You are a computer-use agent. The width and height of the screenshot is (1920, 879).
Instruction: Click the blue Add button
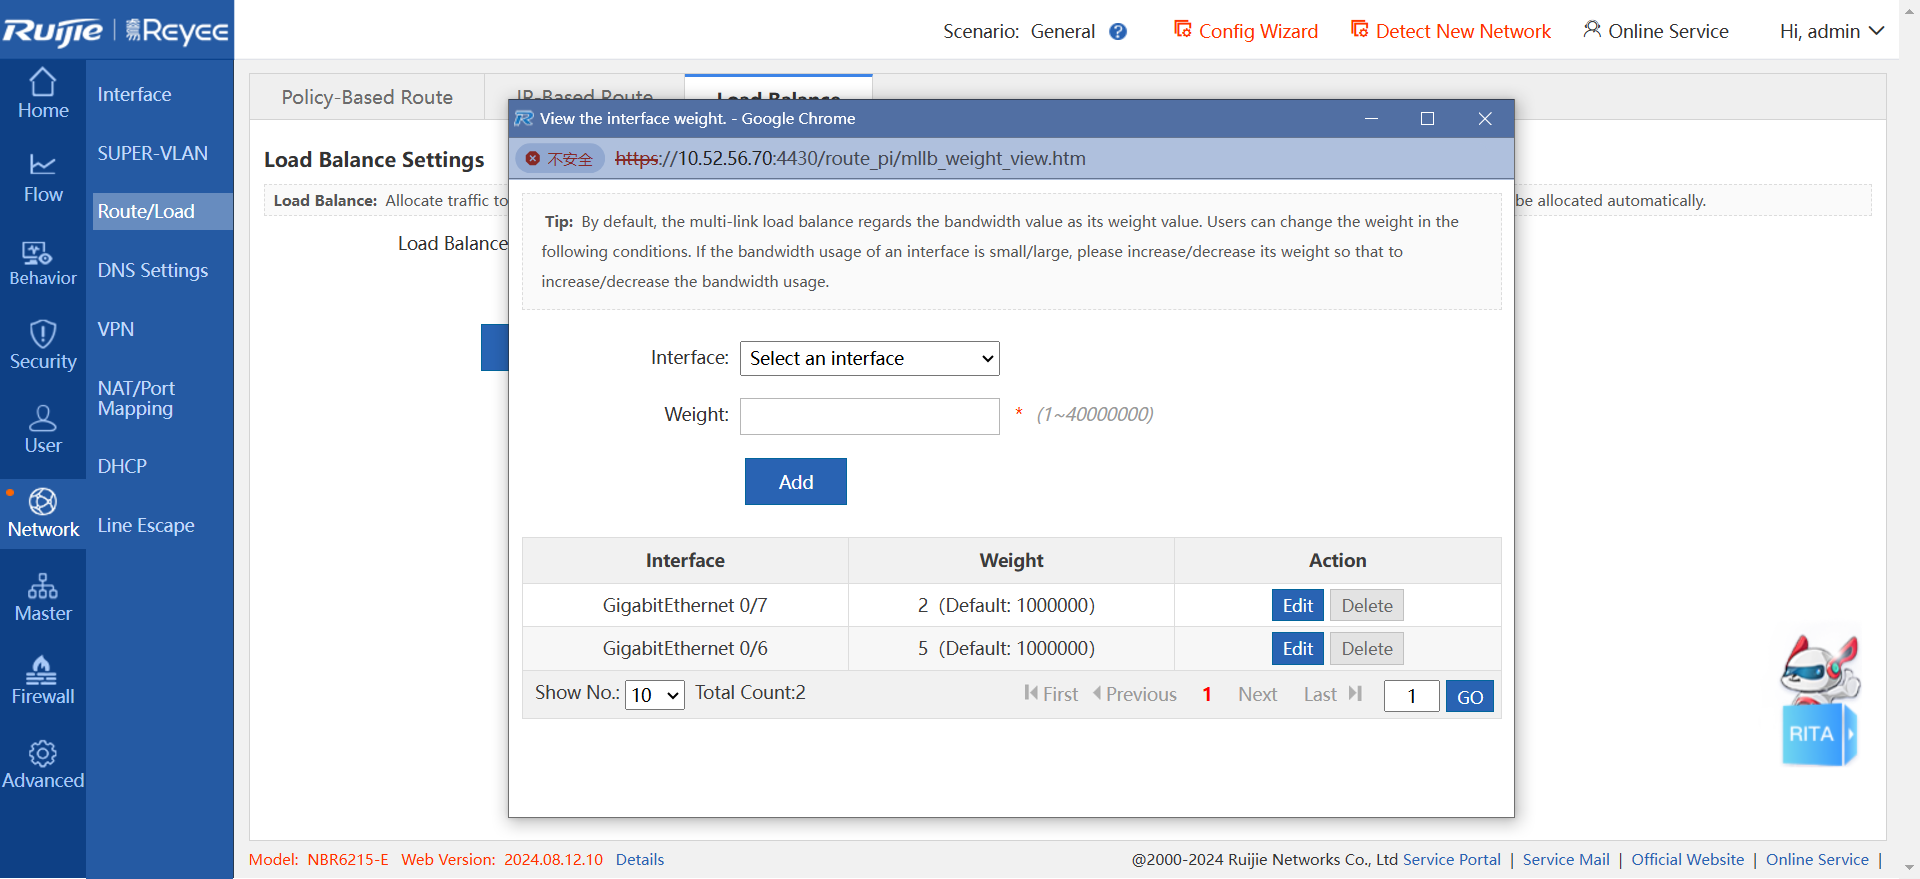795,482
